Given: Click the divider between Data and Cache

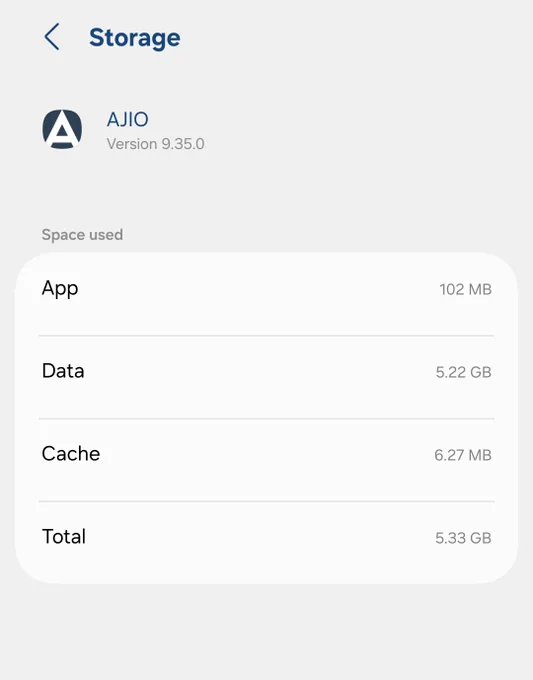Looking at the screenshot, I should pos(266,418).
